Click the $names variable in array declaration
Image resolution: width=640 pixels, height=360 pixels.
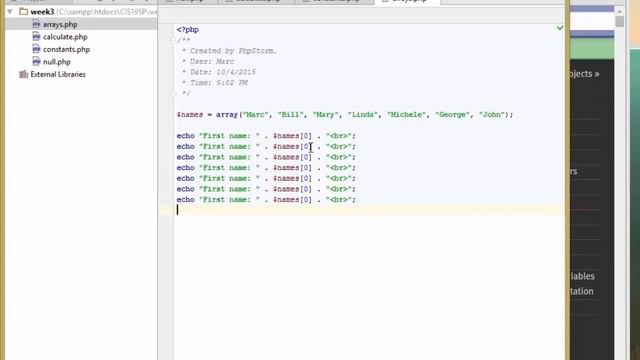(190, 115)
